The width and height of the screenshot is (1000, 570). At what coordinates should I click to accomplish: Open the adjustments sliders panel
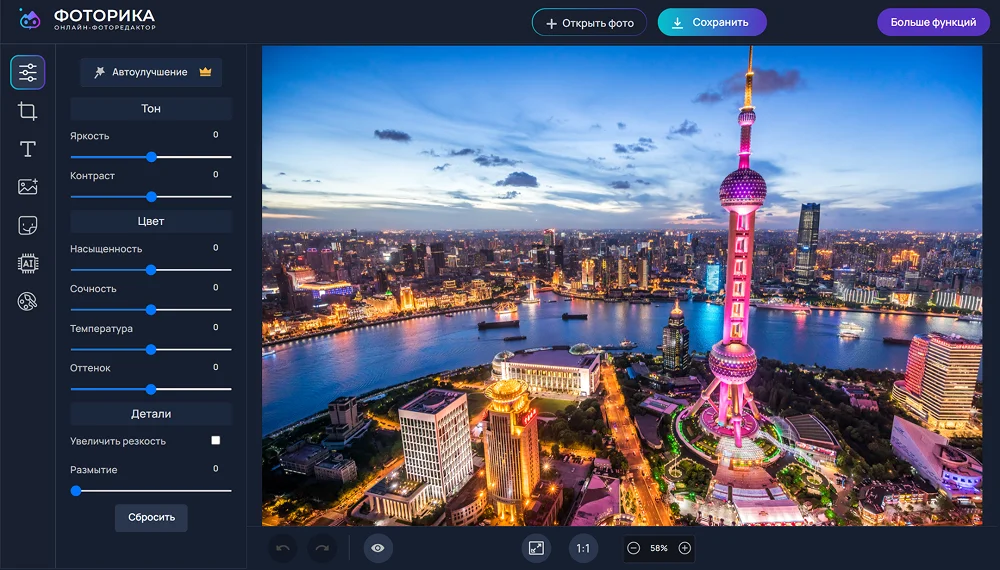point(27,73)
